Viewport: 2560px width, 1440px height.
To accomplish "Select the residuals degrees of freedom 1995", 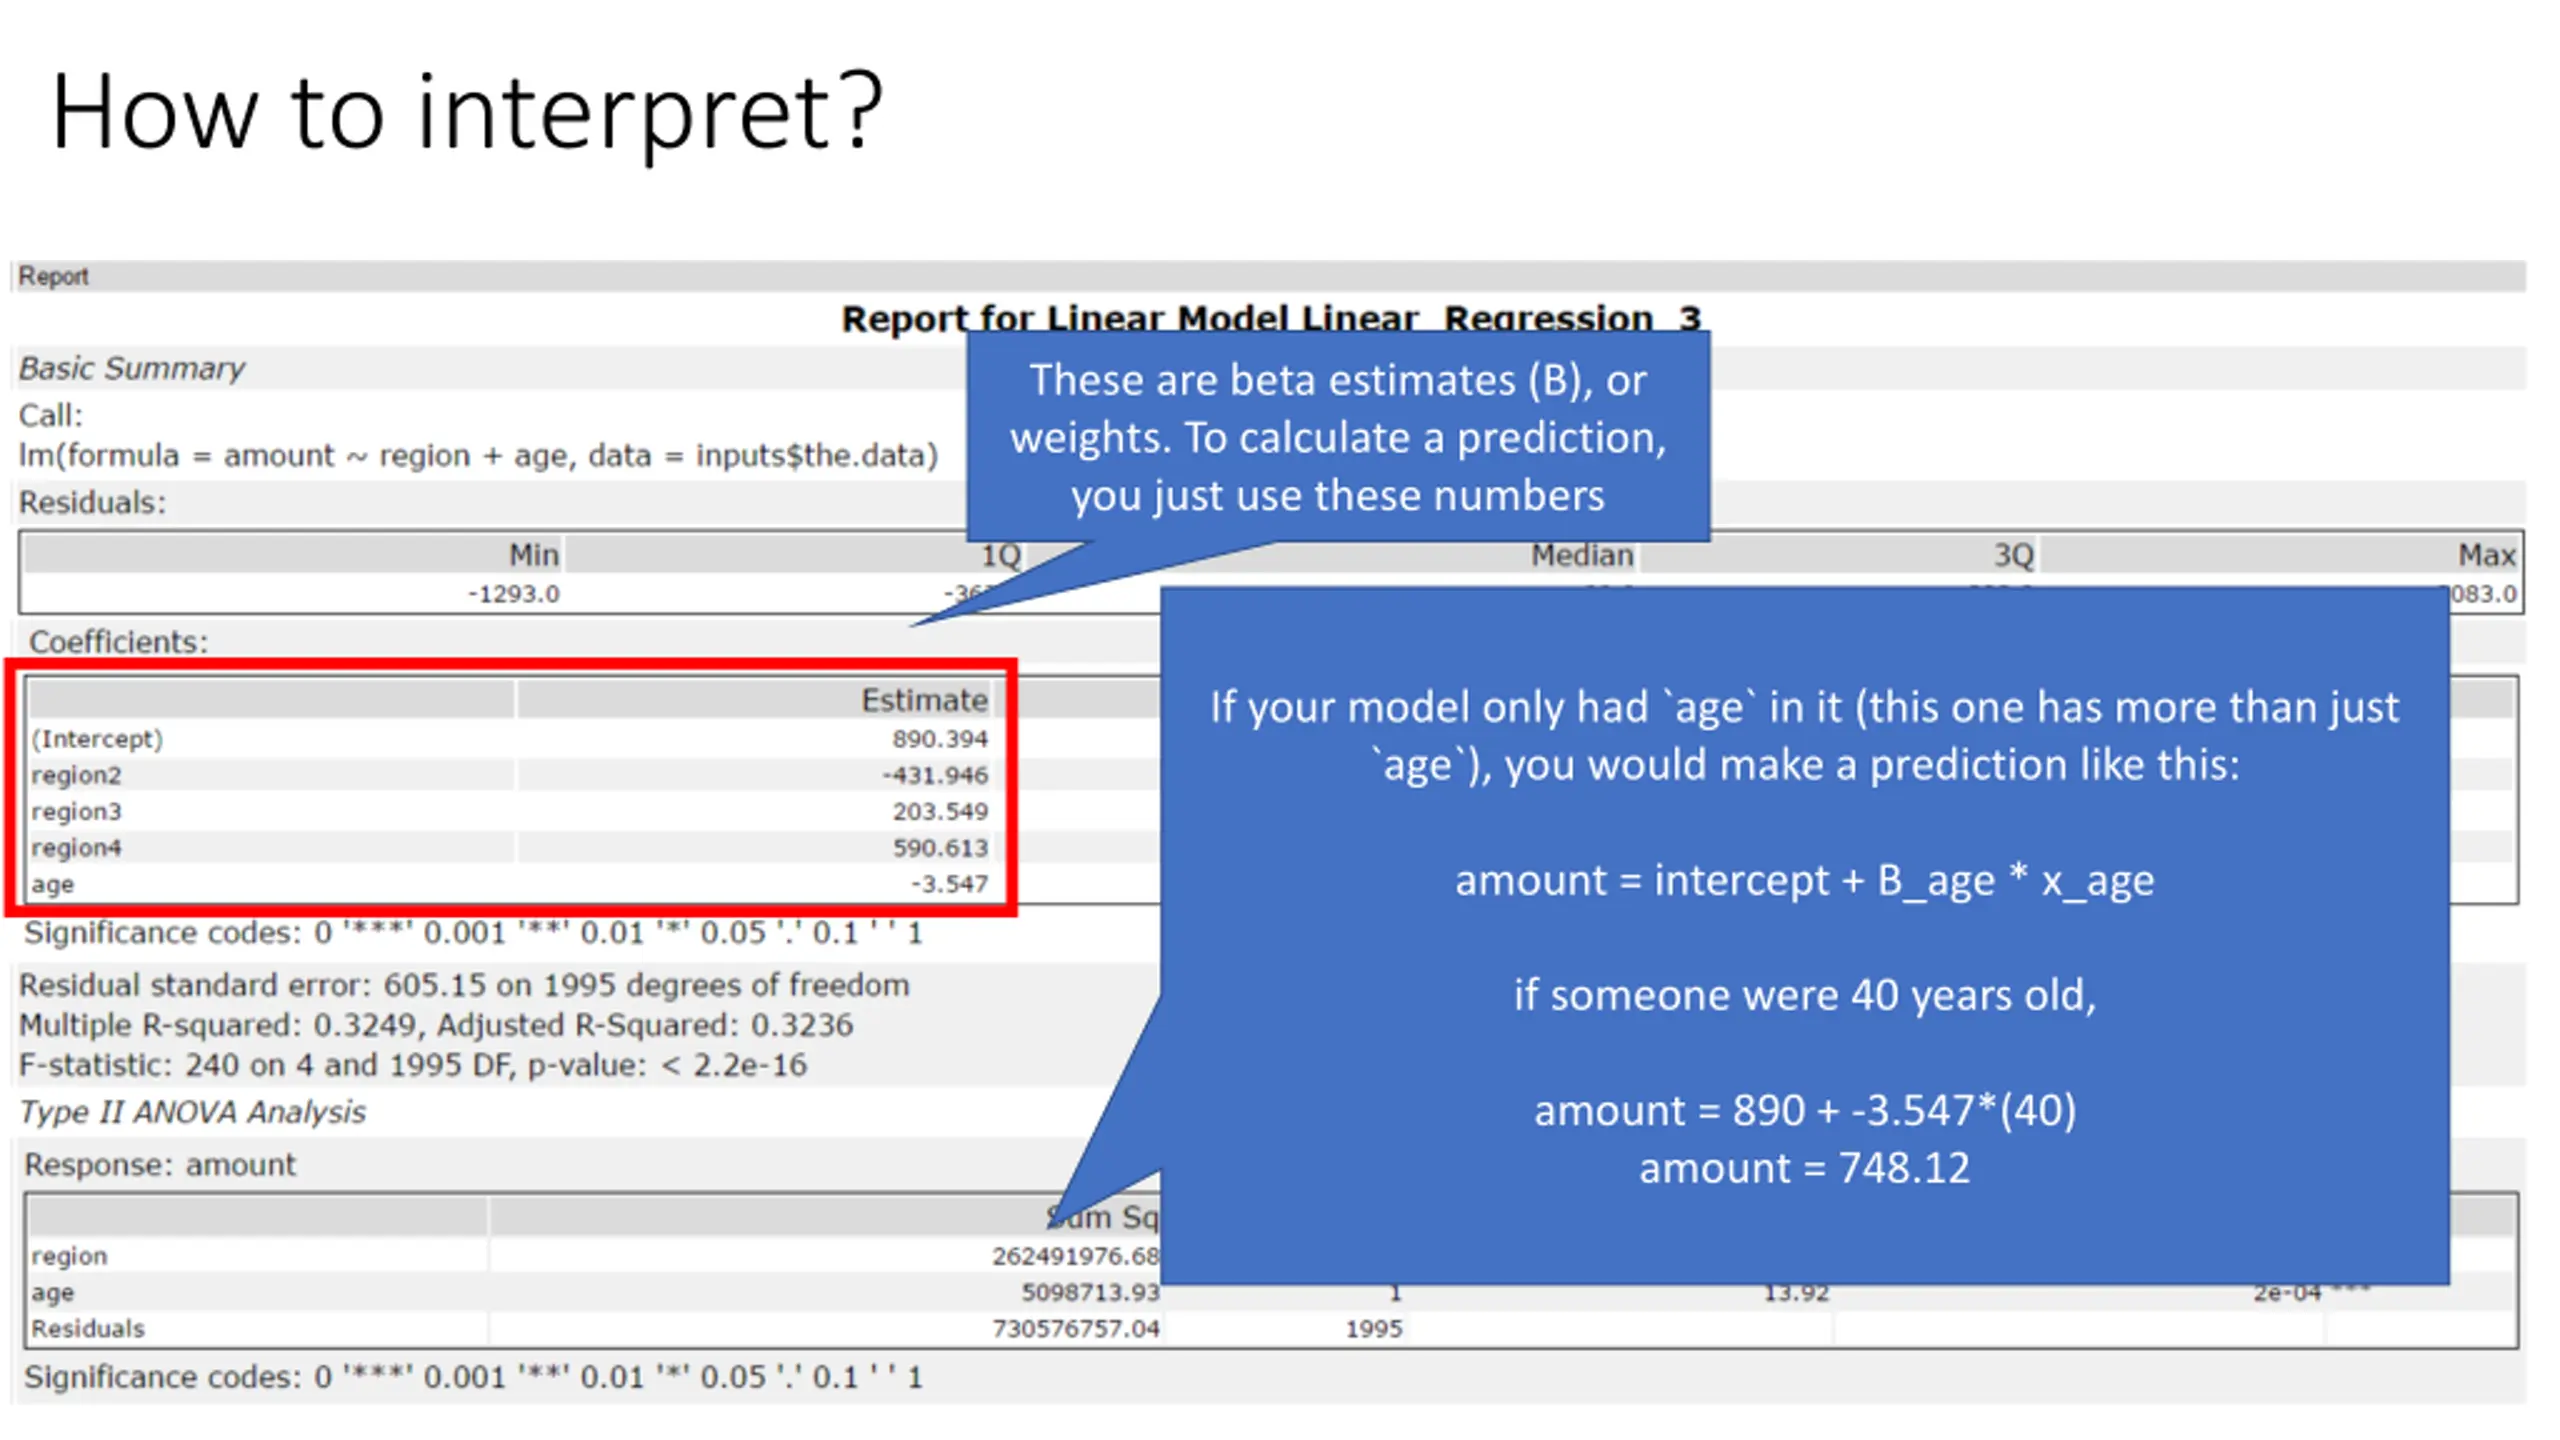I will tap(1373, 1329).
